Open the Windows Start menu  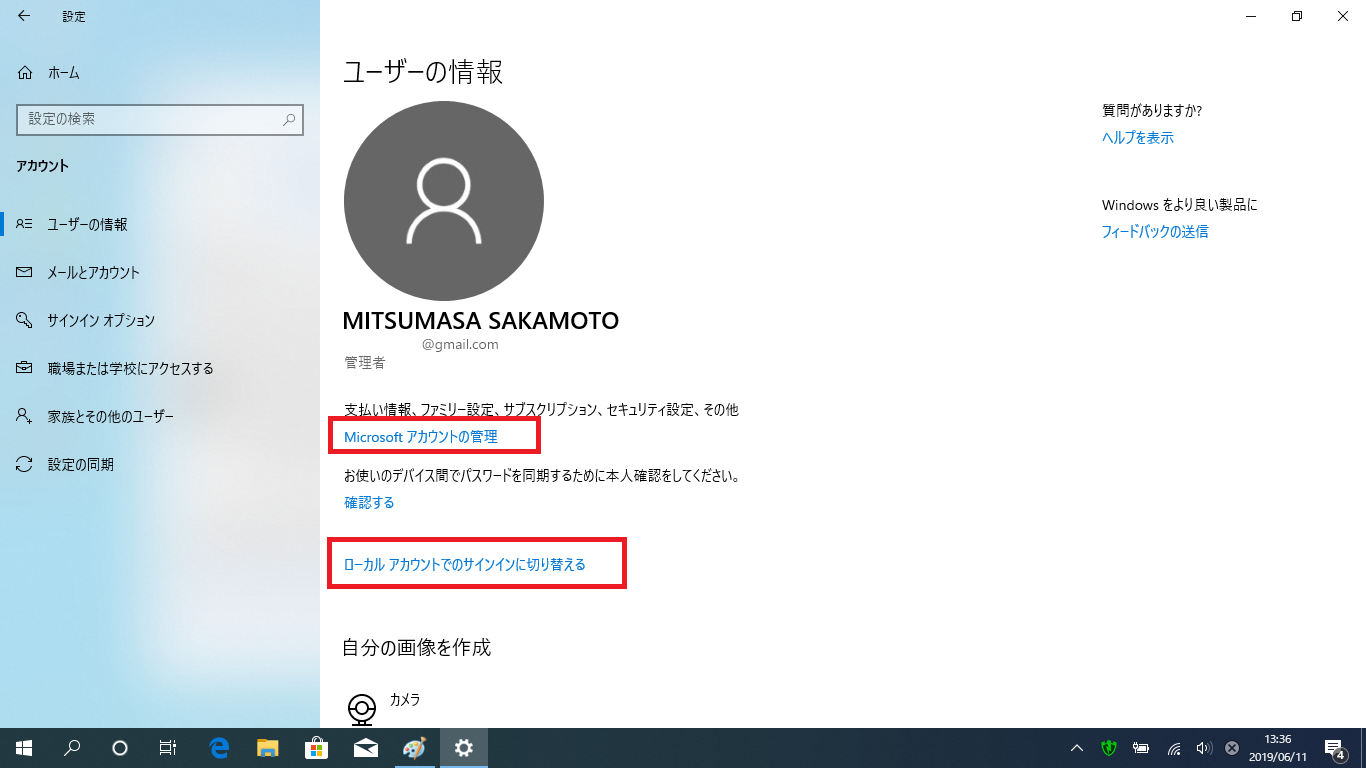(24, 748)
